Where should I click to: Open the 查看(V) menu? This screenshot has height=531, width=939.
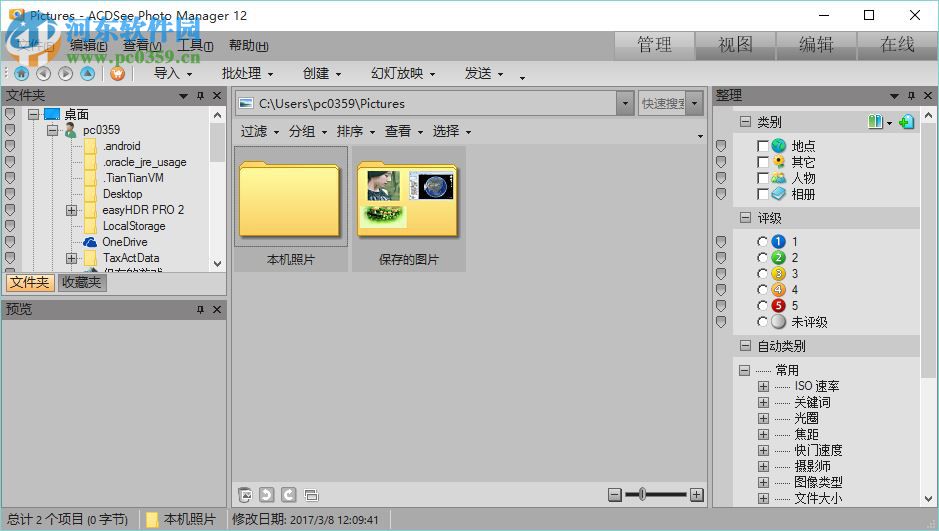142,45
